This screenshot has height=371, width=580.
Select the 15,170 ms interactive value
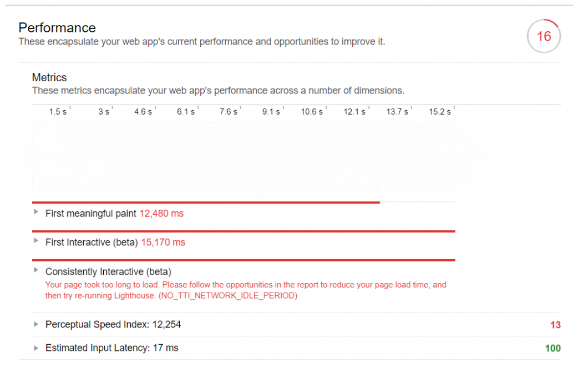click(163, 242)
